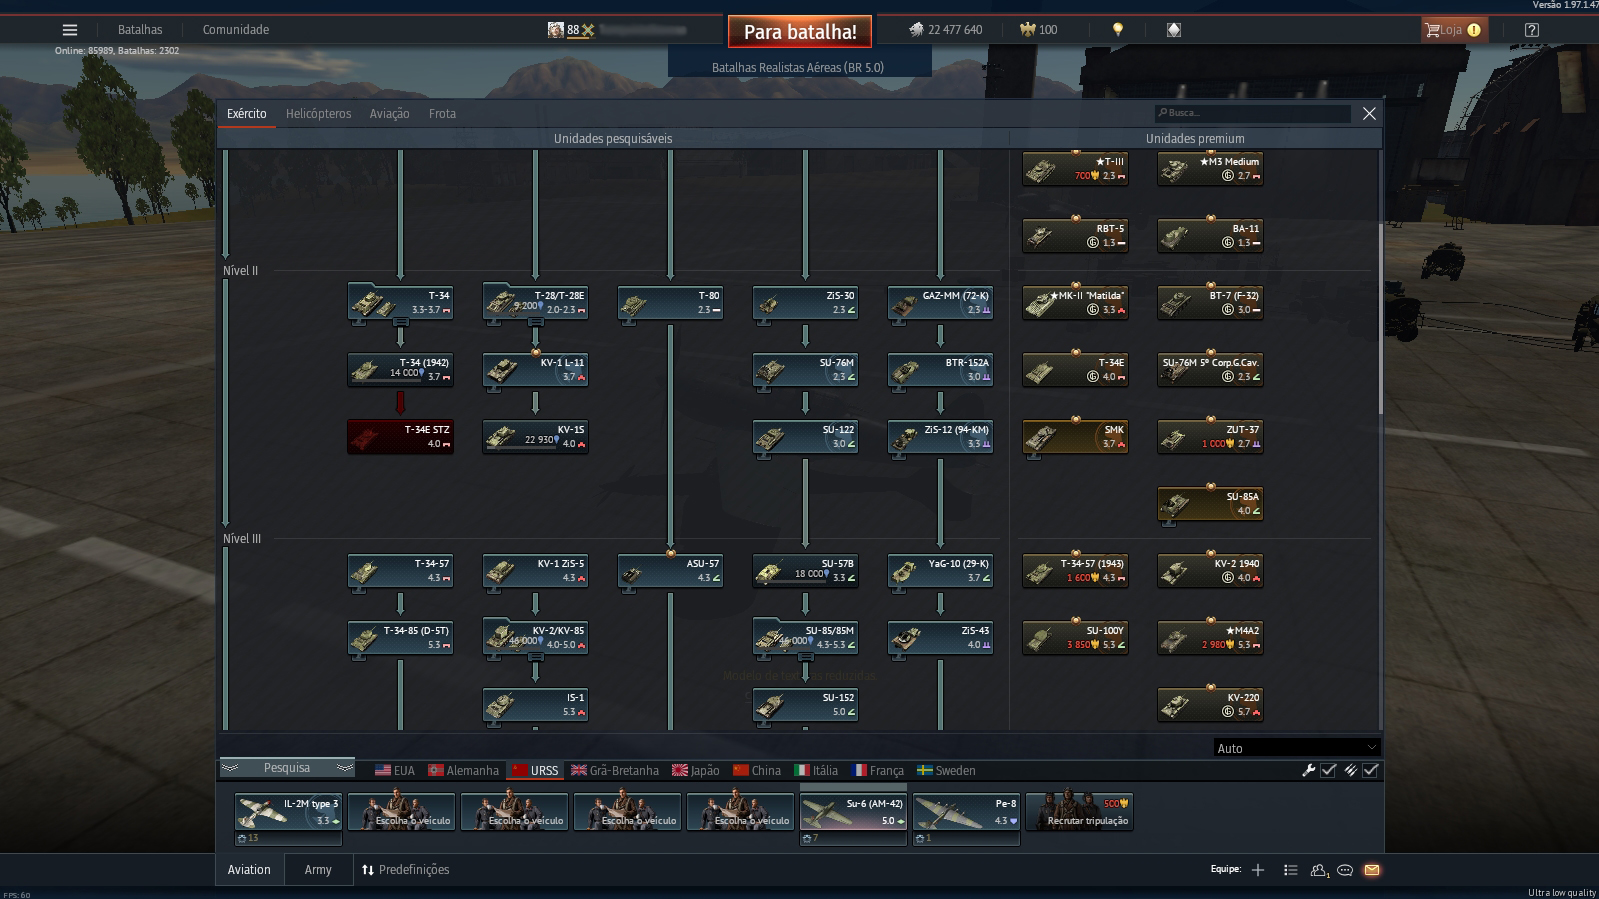Select the URSS nation flag
The image size is (1599, 899).
535,770
